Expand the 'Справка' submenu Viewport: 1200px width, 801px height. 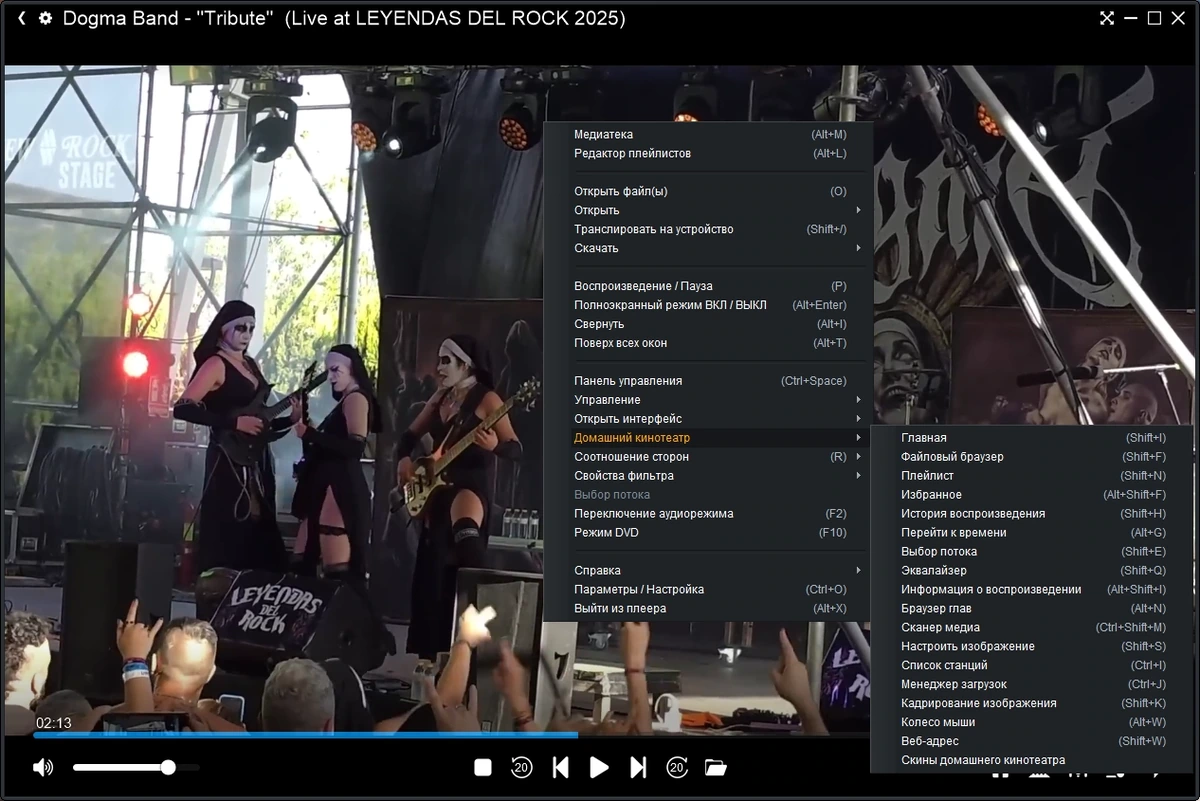click(710, 571)
